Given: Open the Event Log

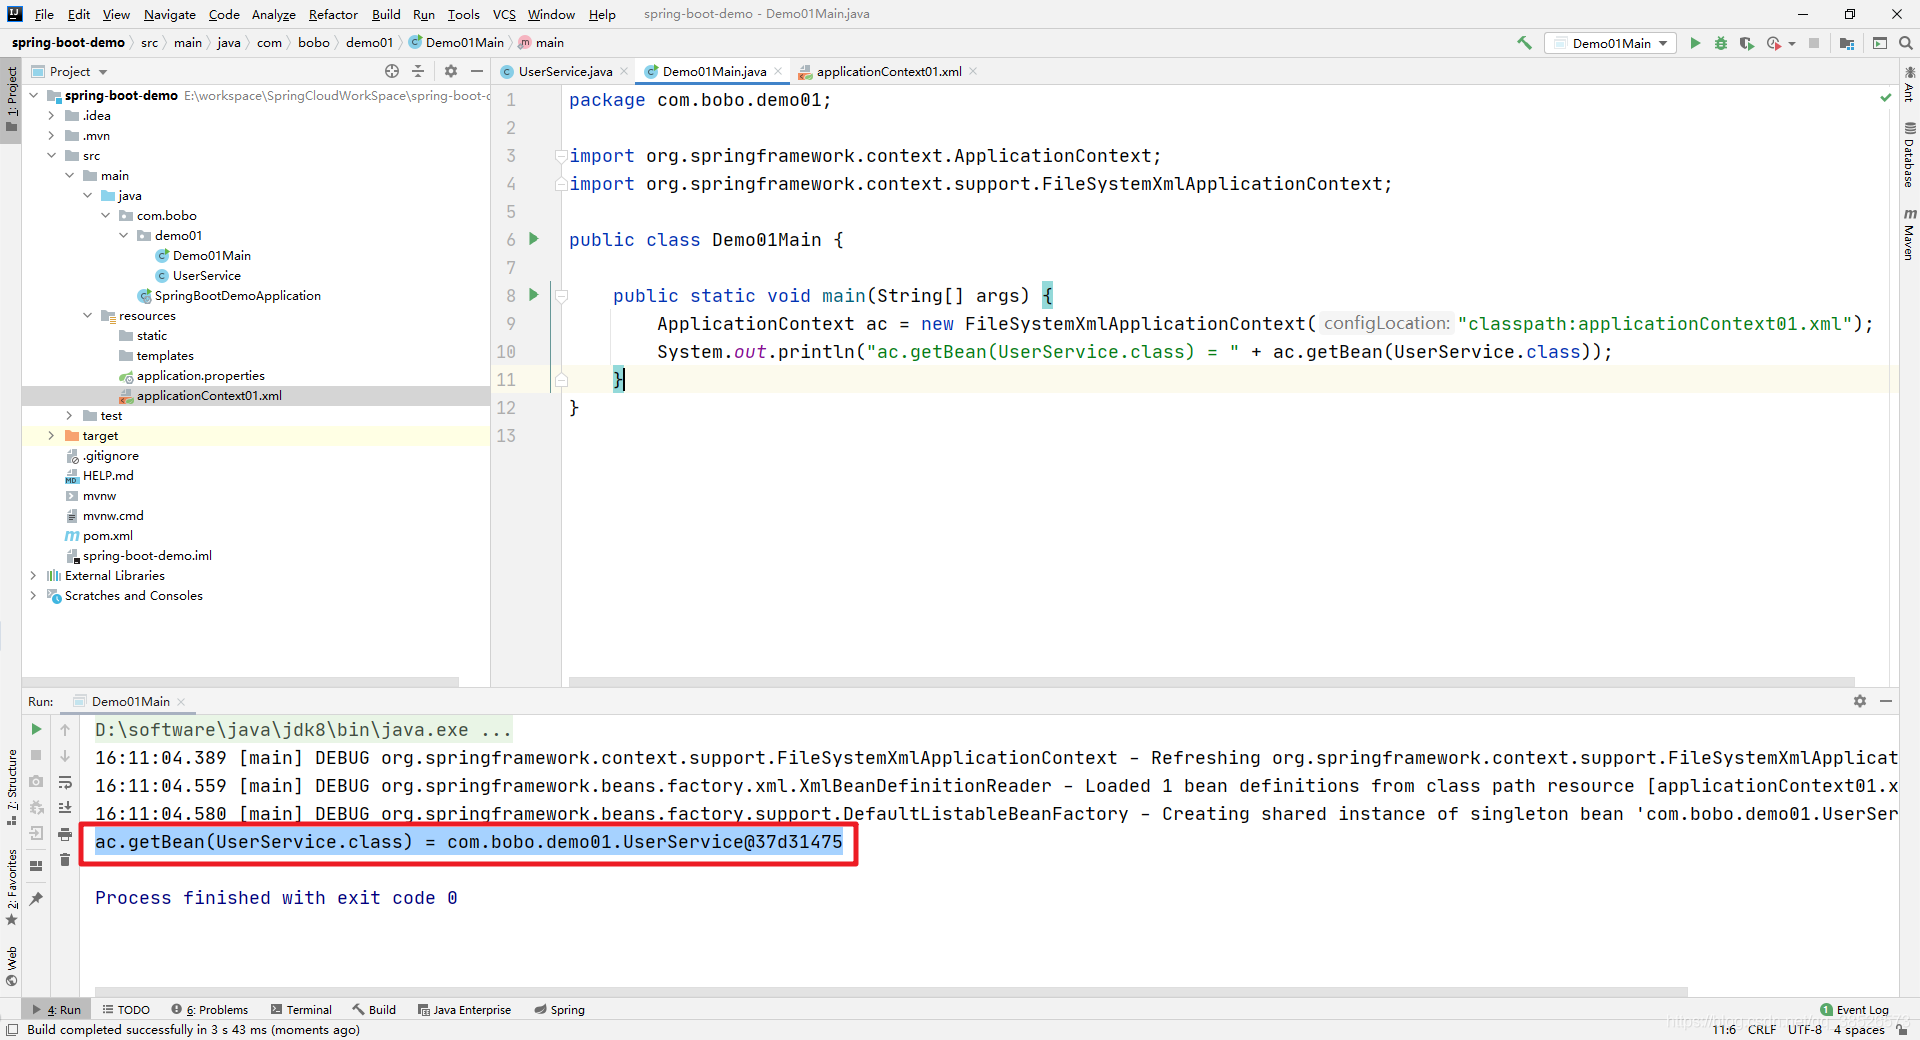Looking at the screenshot, I should (x=1855, y=1009).
